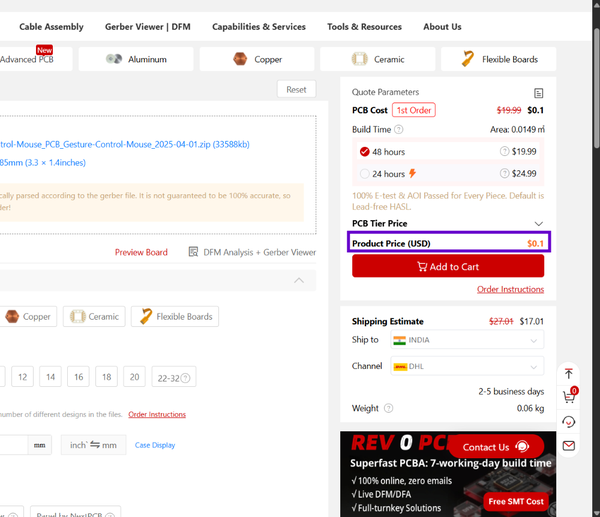Click the board dimensions text in inches

tap(43, 163)
